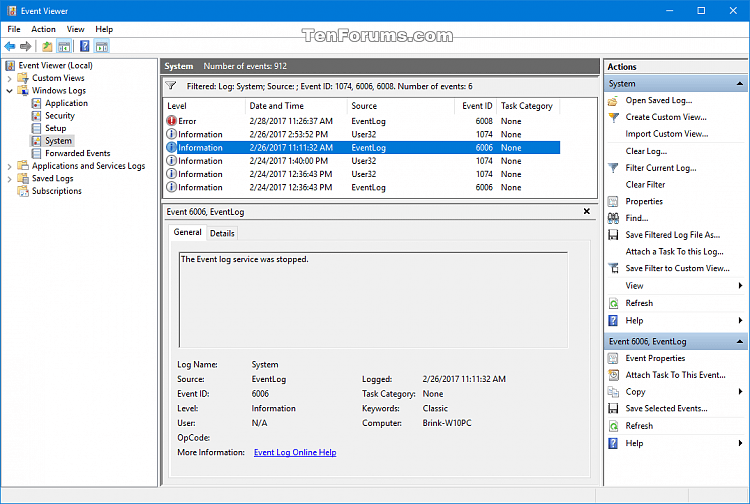
Task: Click the Event Properties icon
Action: pyautogui.click(x=613, y=358)
